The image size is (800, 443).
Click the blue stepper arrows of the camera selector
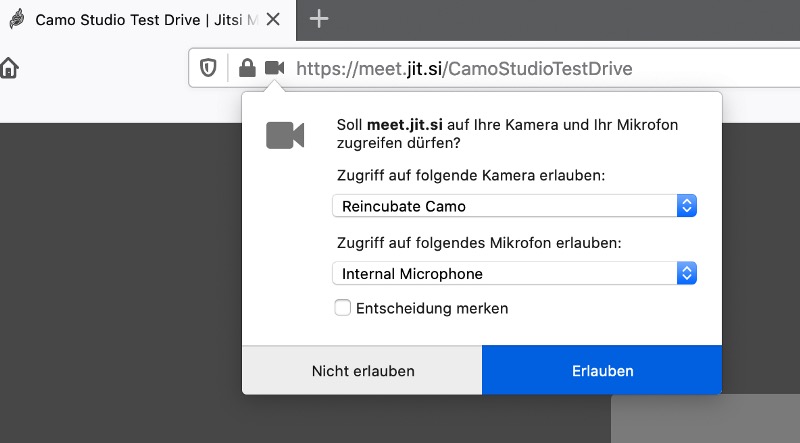click(687, 206)
